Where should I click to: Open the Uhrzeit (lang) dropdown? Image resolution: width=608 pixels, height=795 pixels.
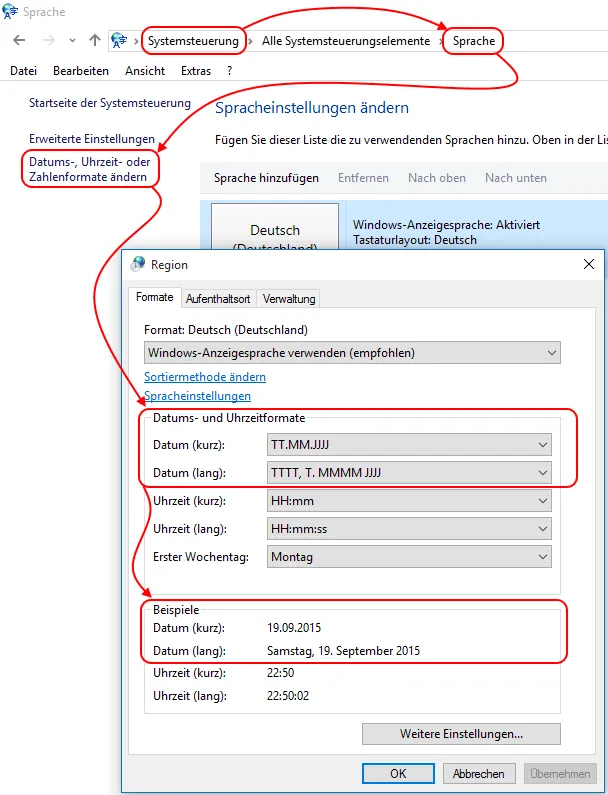pos(409,529)
